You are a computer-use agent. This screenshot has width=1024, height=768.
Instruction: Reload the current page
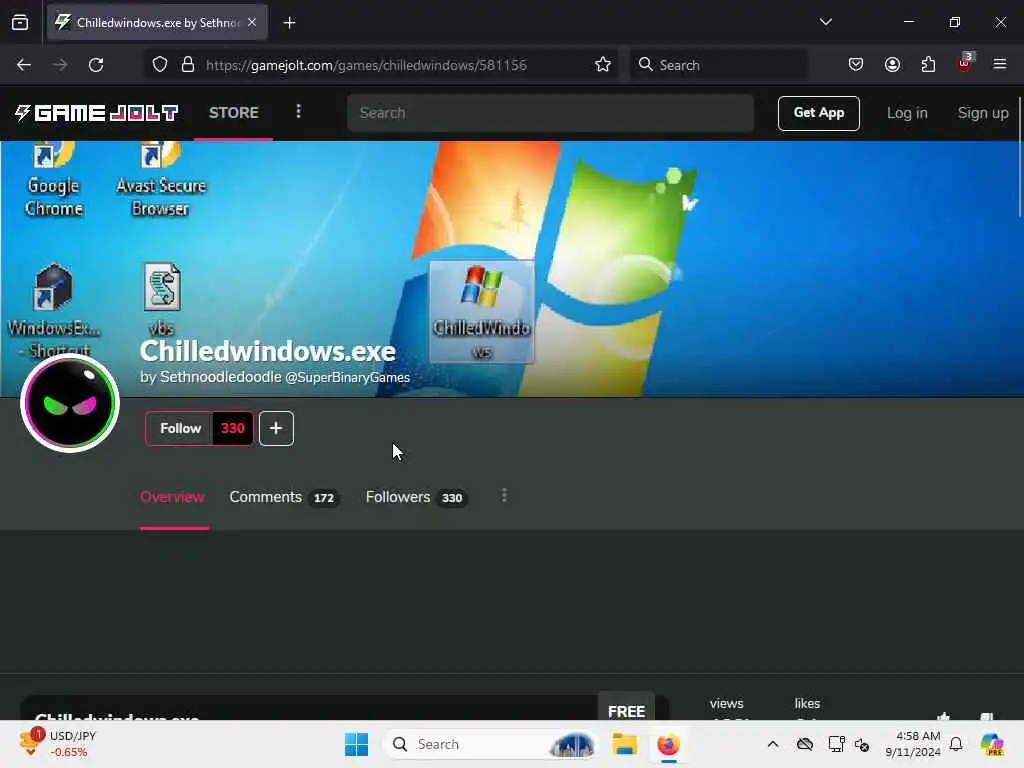[96, 65]
